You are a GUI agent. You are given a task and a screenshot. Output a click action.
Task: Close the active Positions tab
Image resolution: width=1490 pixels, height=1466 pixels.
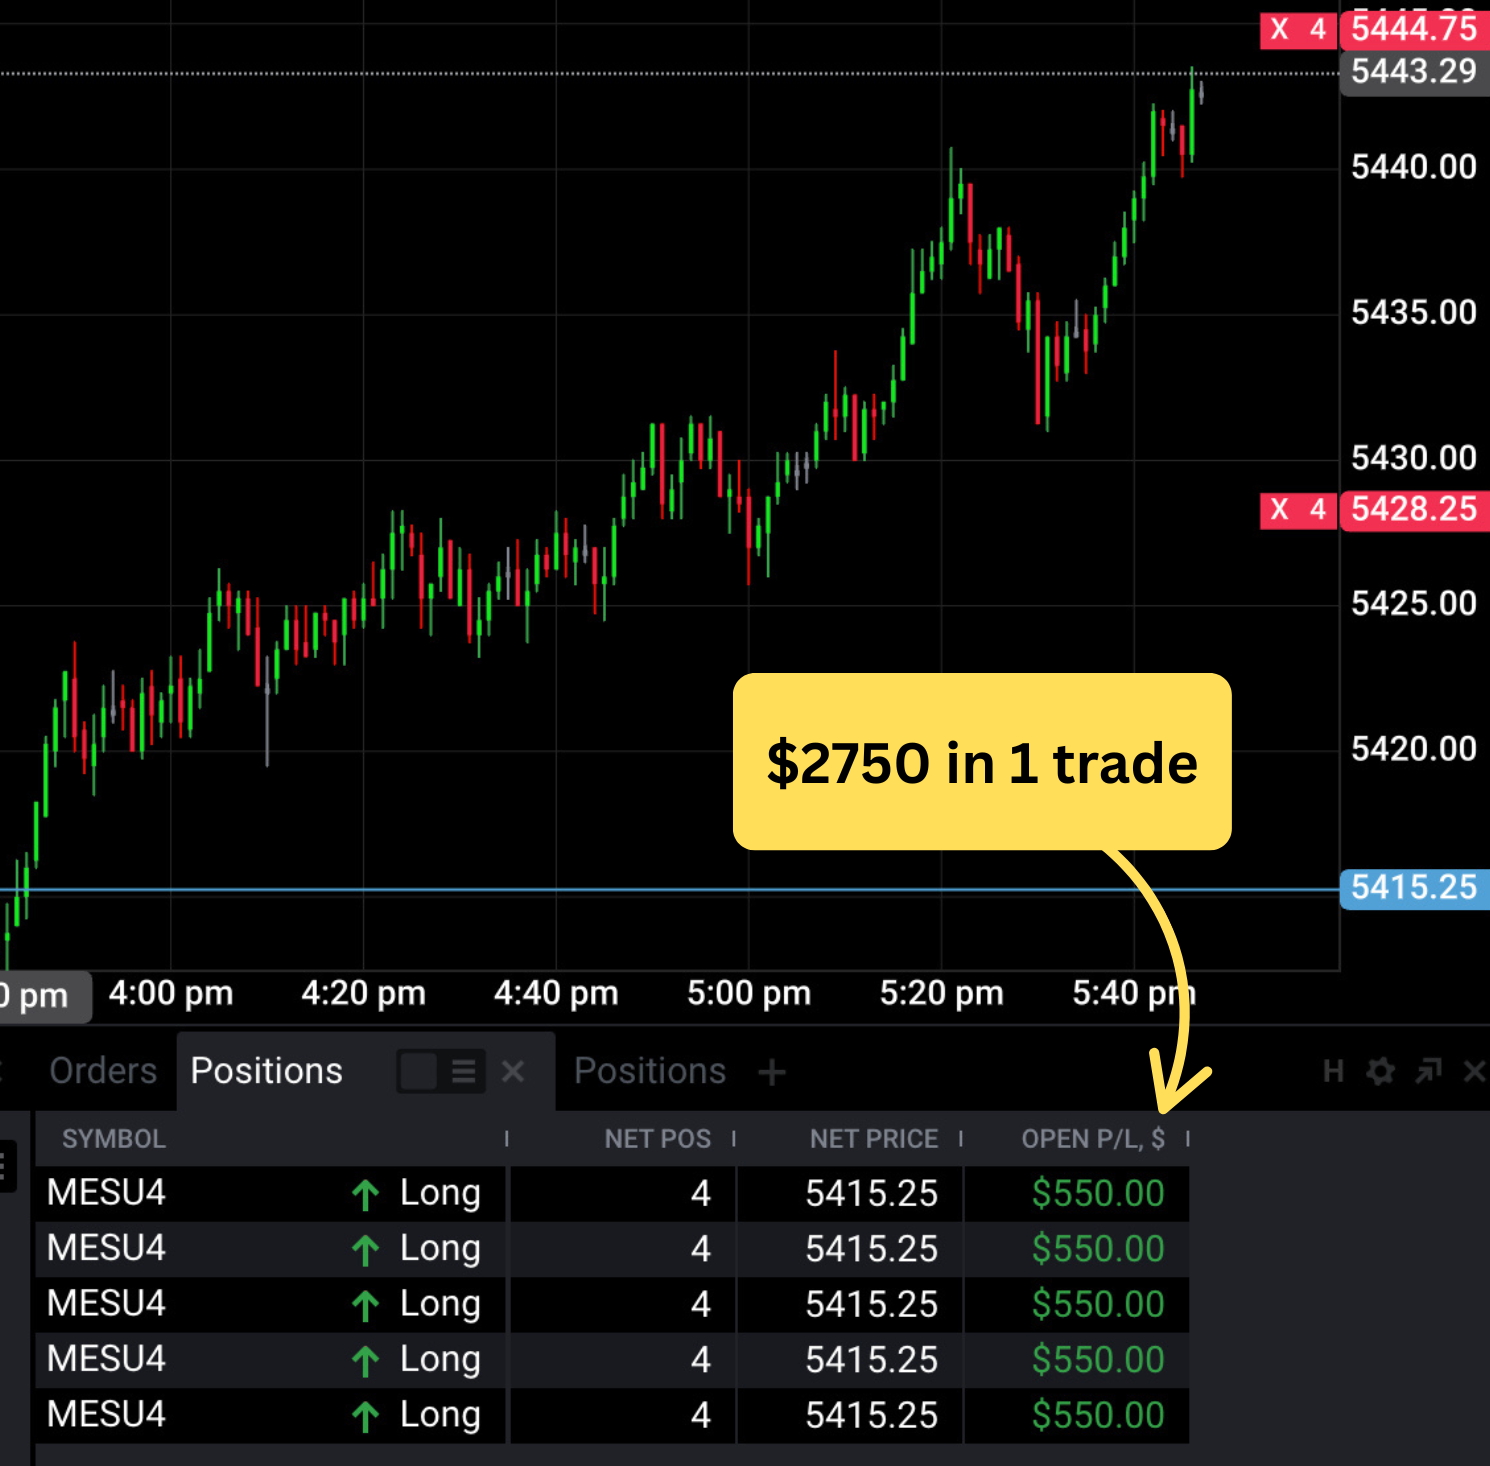coord(513,1072)
